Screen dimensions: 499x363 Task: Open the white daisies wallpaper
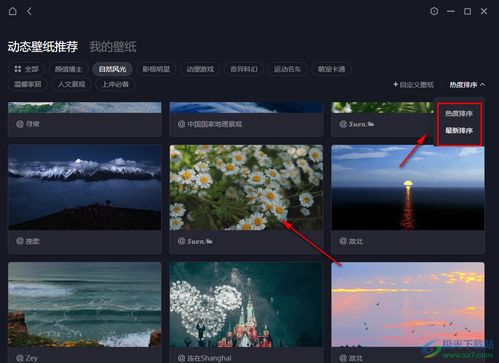click(x=246, y=187)
